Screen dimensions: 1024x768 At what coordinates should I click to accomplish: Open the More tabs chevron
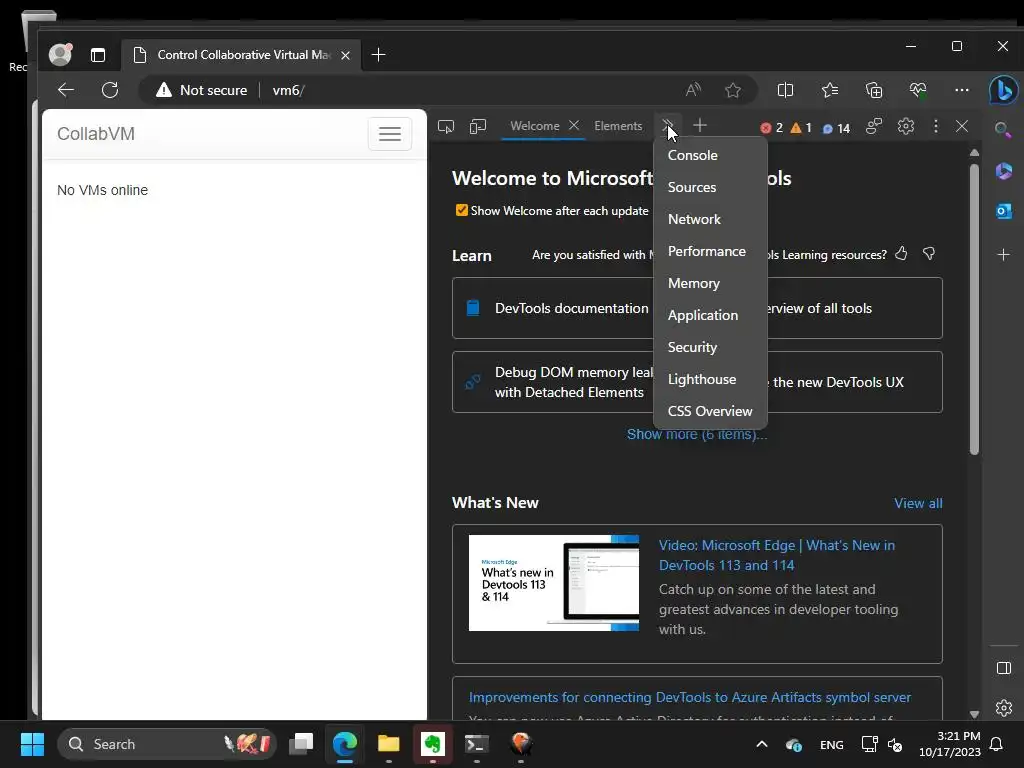[x=667, y=126]
